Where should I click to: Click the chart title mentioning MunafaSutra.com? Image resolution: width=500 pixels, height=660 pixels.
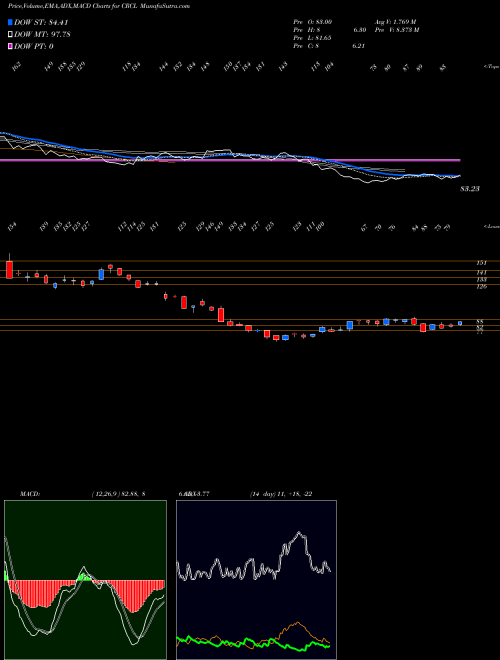(99, 6)
